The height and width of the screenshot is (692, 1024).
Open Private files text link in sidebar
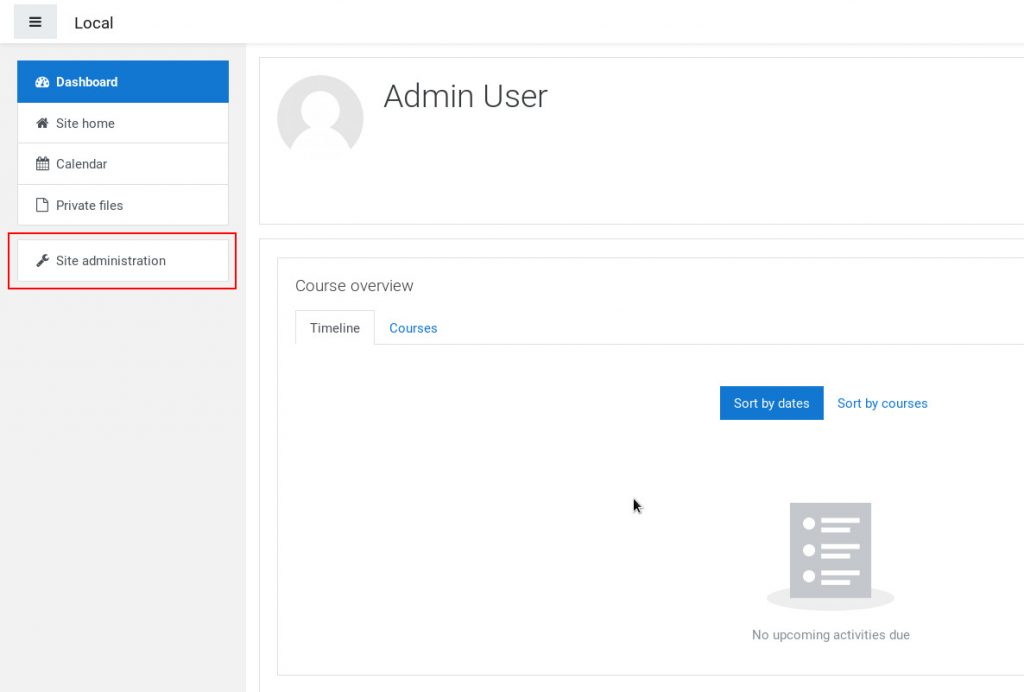(89, 205)
